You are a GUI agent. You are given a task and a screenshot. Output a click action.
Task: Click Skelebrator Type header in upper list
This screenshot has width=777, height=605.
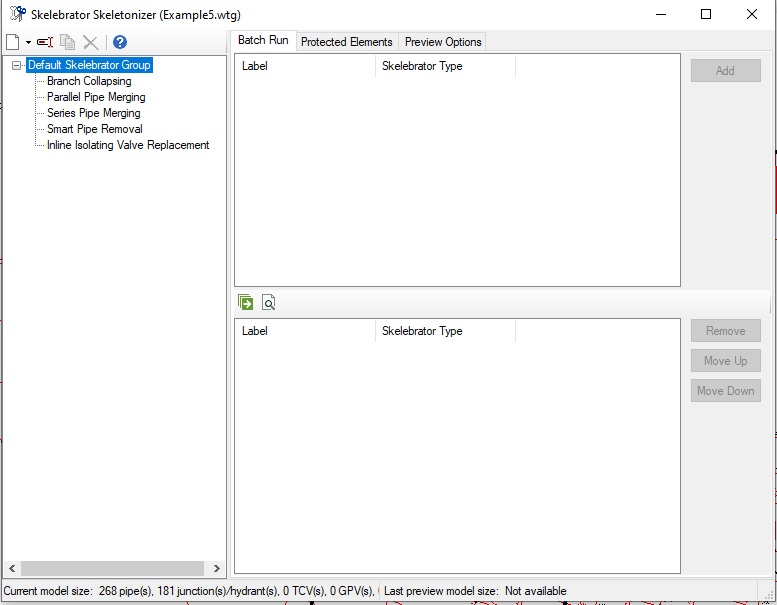click(445, 66)
